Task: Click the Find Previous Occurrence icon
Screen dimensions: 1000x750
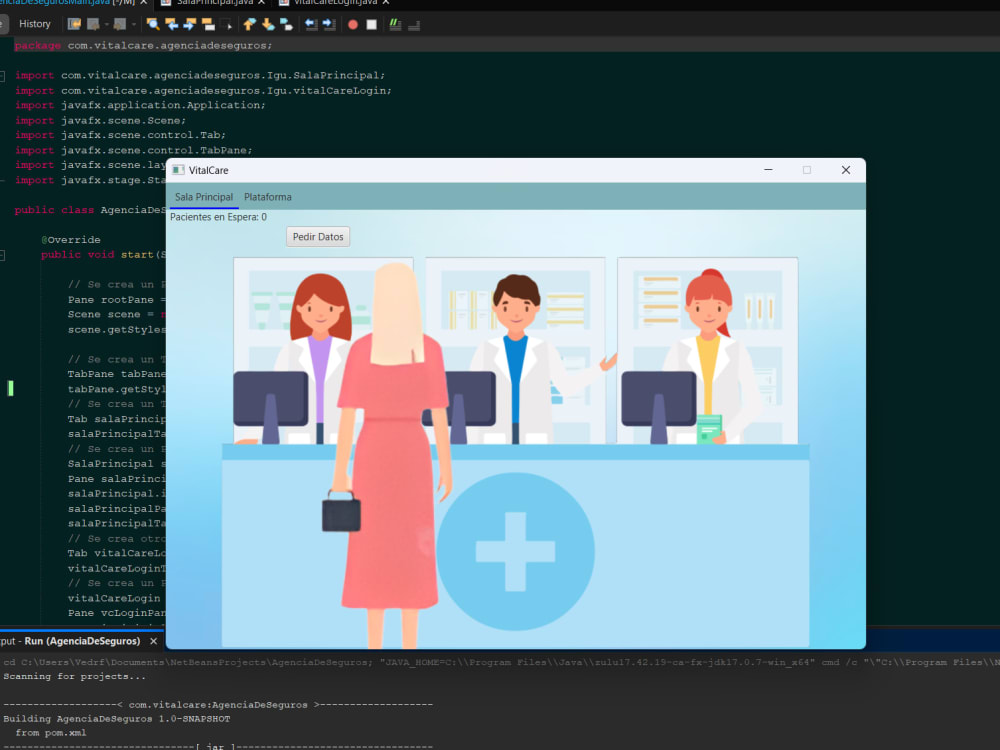Action: tap(173, 23)
